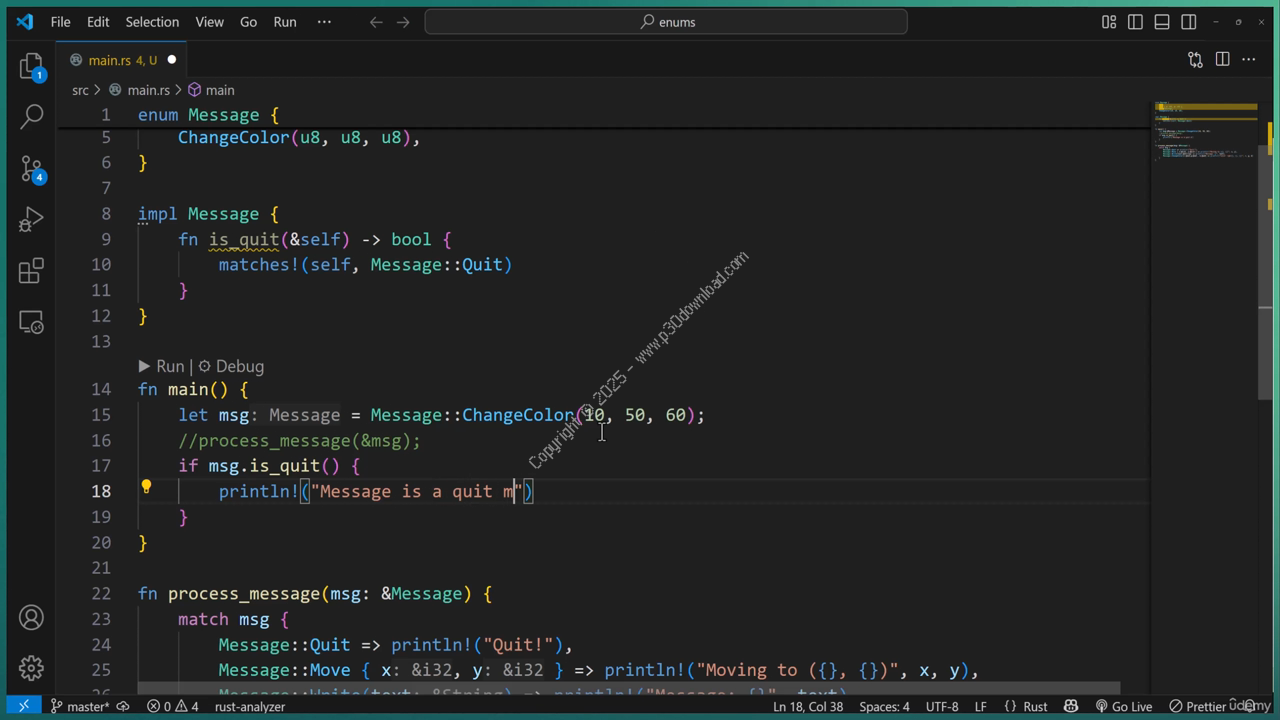The image size is (1280, 720).
Task: Open problems panel via errors and warnings count
Action: click(173, 707)
